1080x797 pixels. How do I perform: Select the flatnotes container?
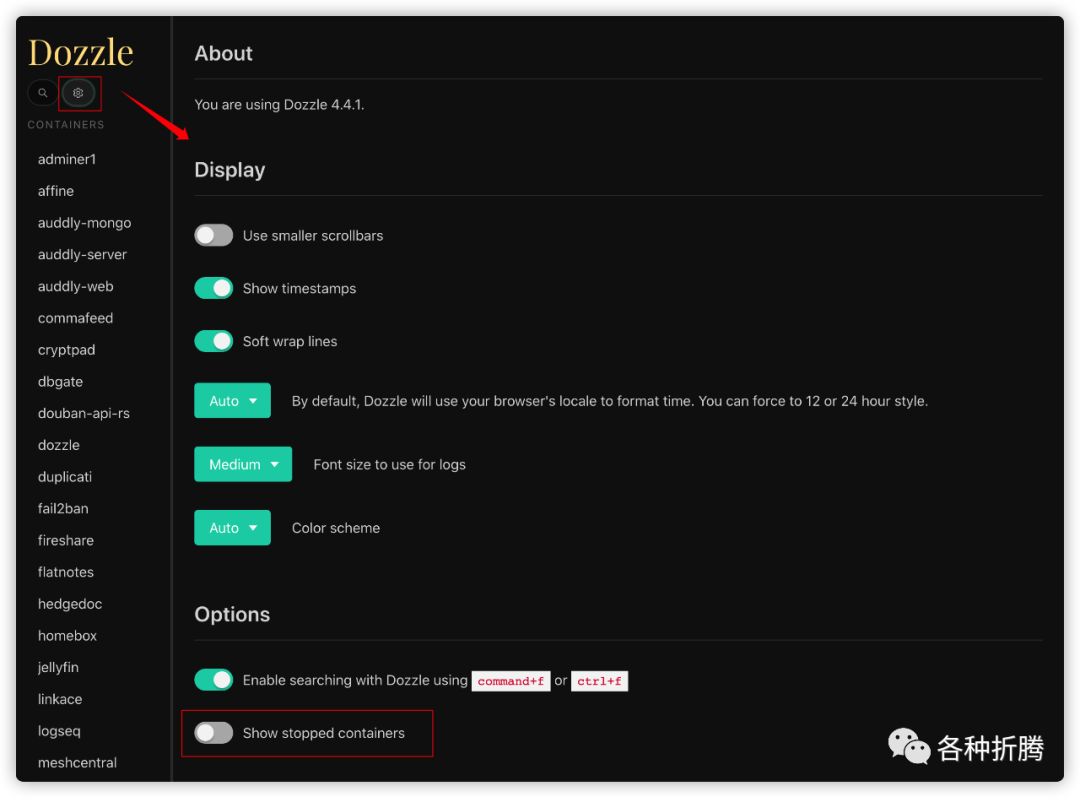[65, 572]
